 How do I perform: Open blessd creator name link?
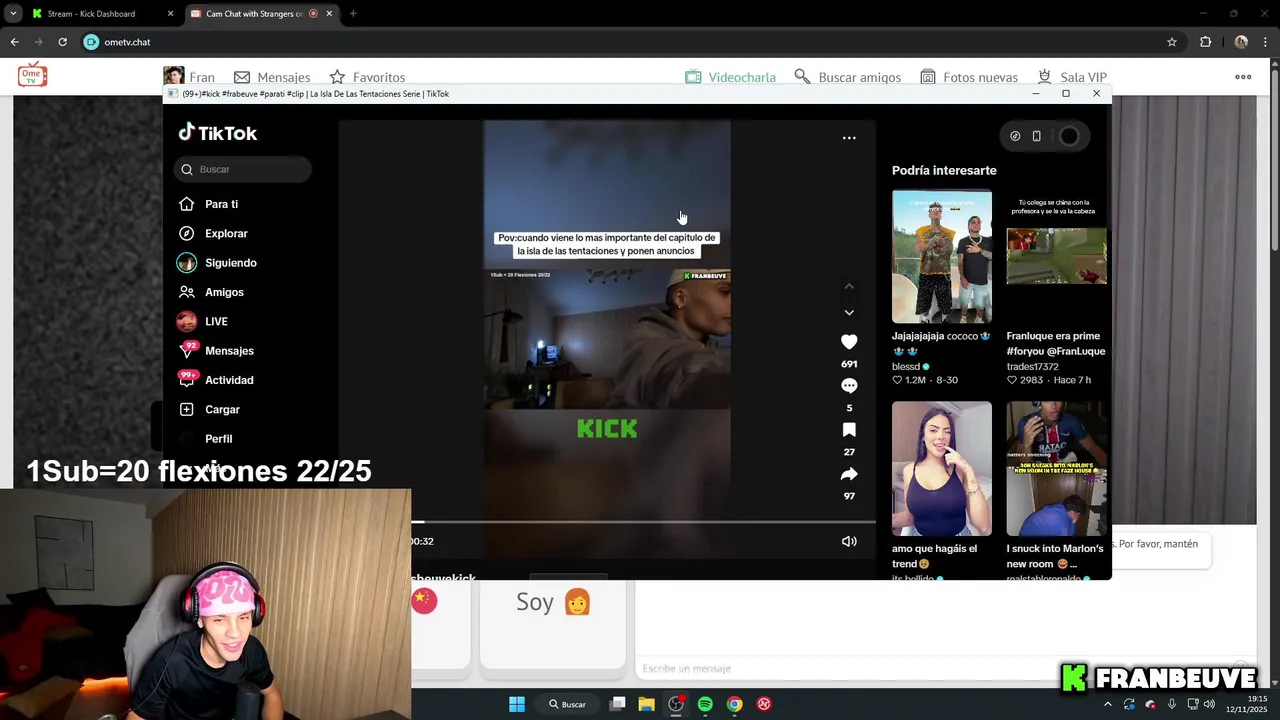tap(906, 367)
